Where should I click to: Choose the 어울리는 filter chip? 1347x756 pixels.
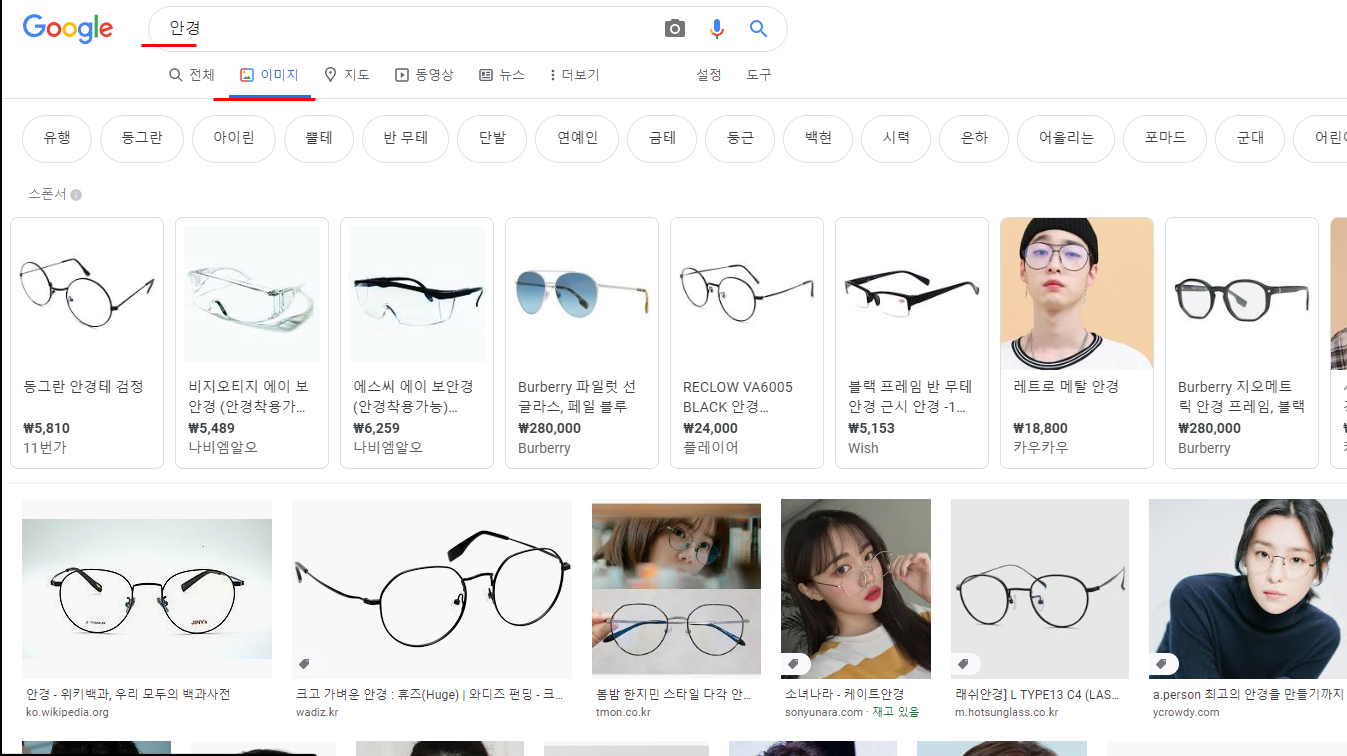tap(1066, 139)
